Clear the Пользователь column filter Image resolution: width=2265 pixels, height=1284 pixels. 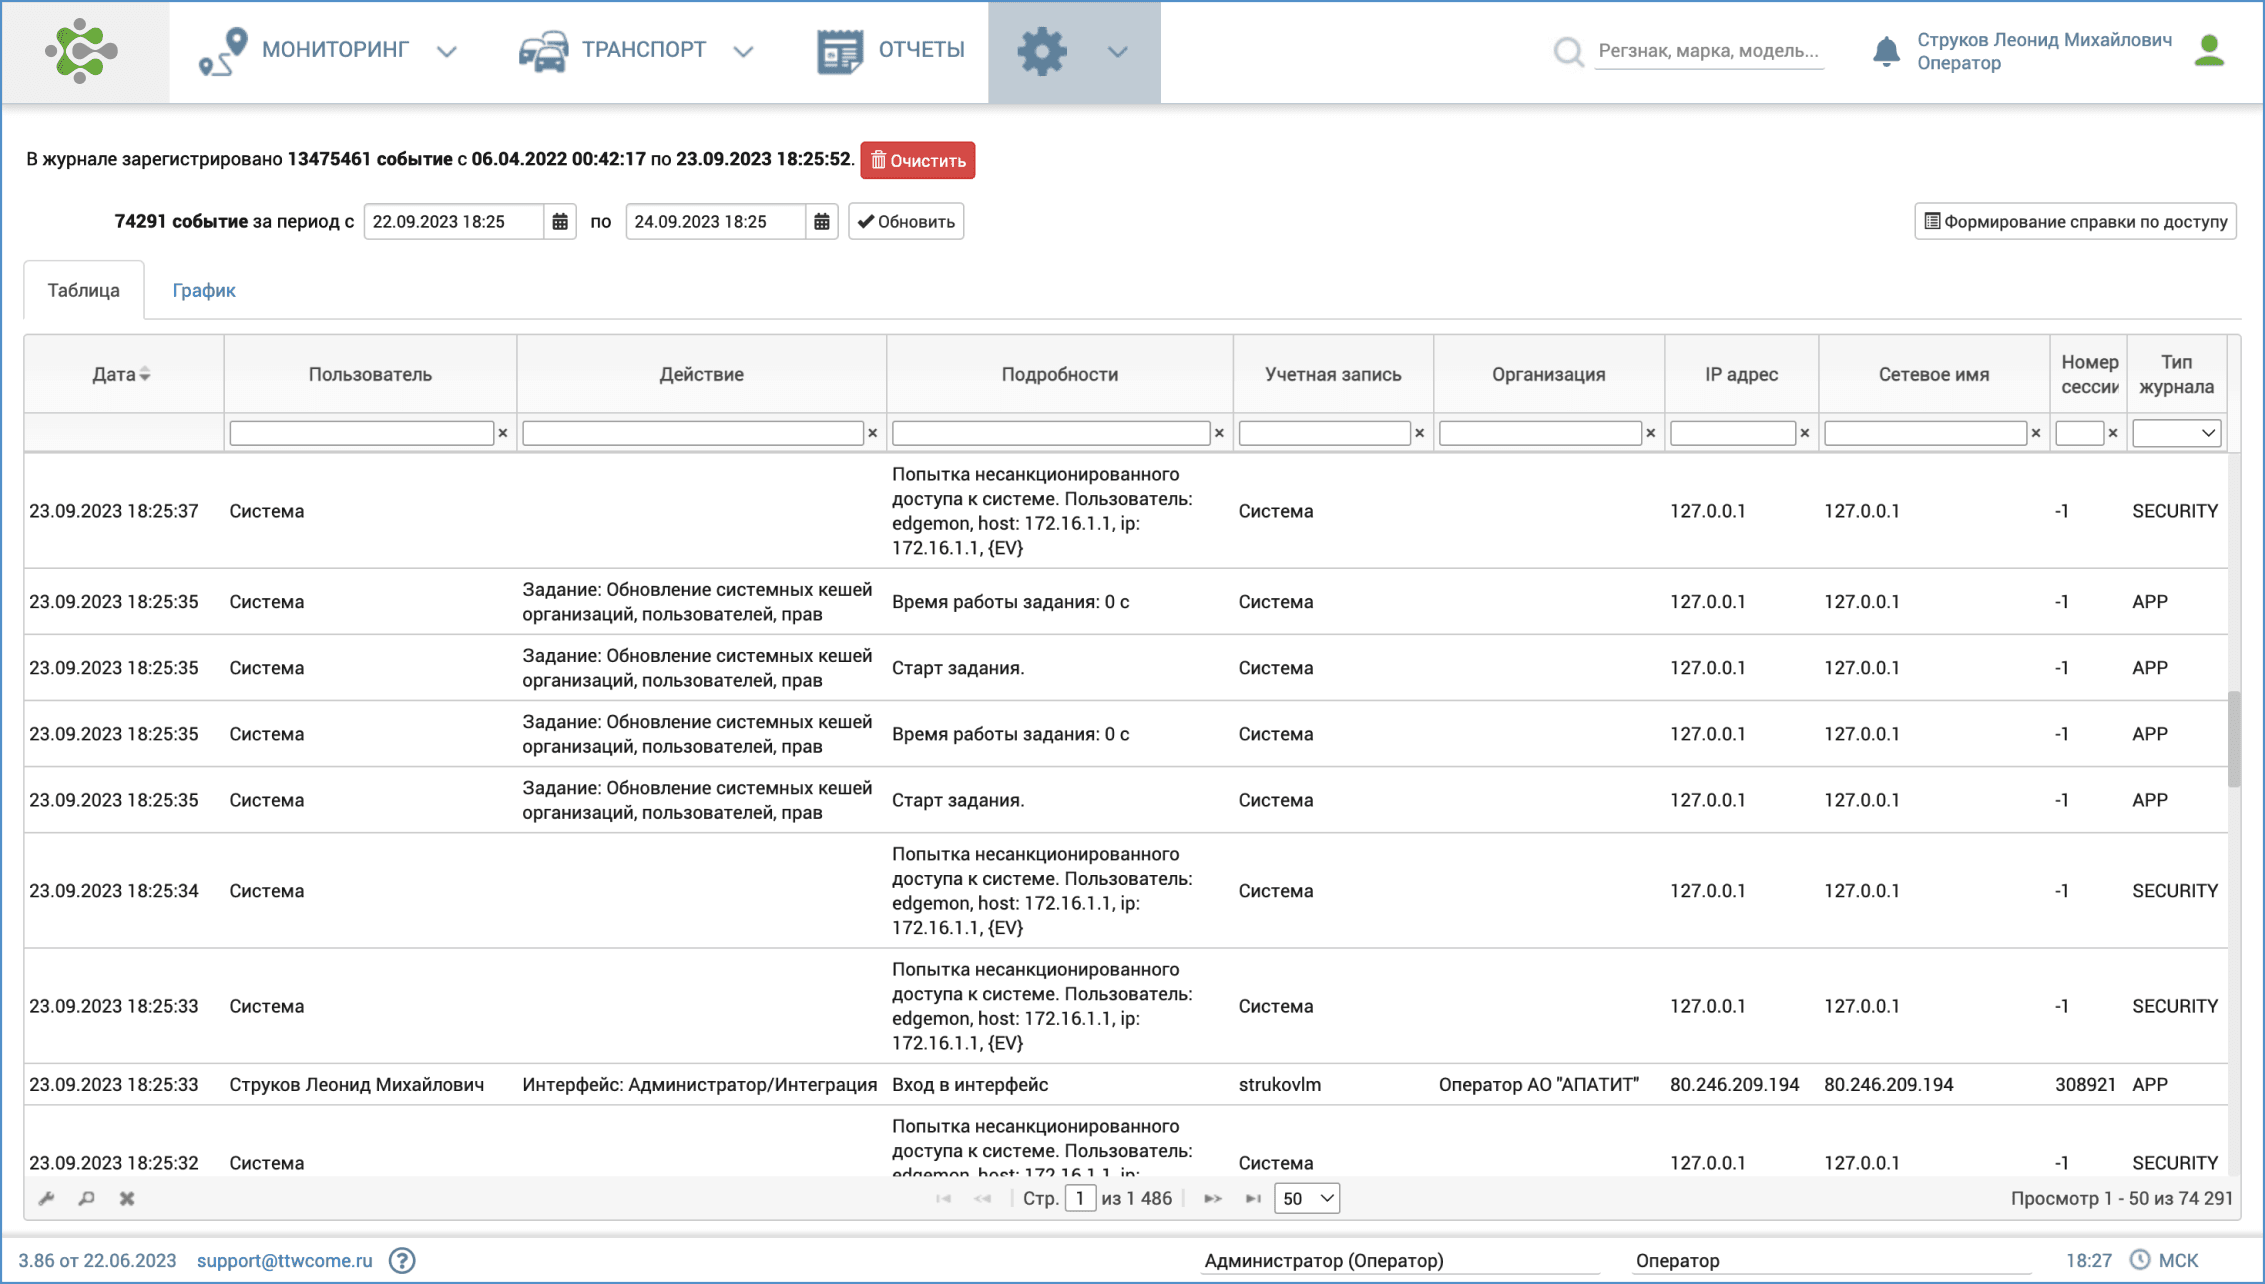coord(503,433)
